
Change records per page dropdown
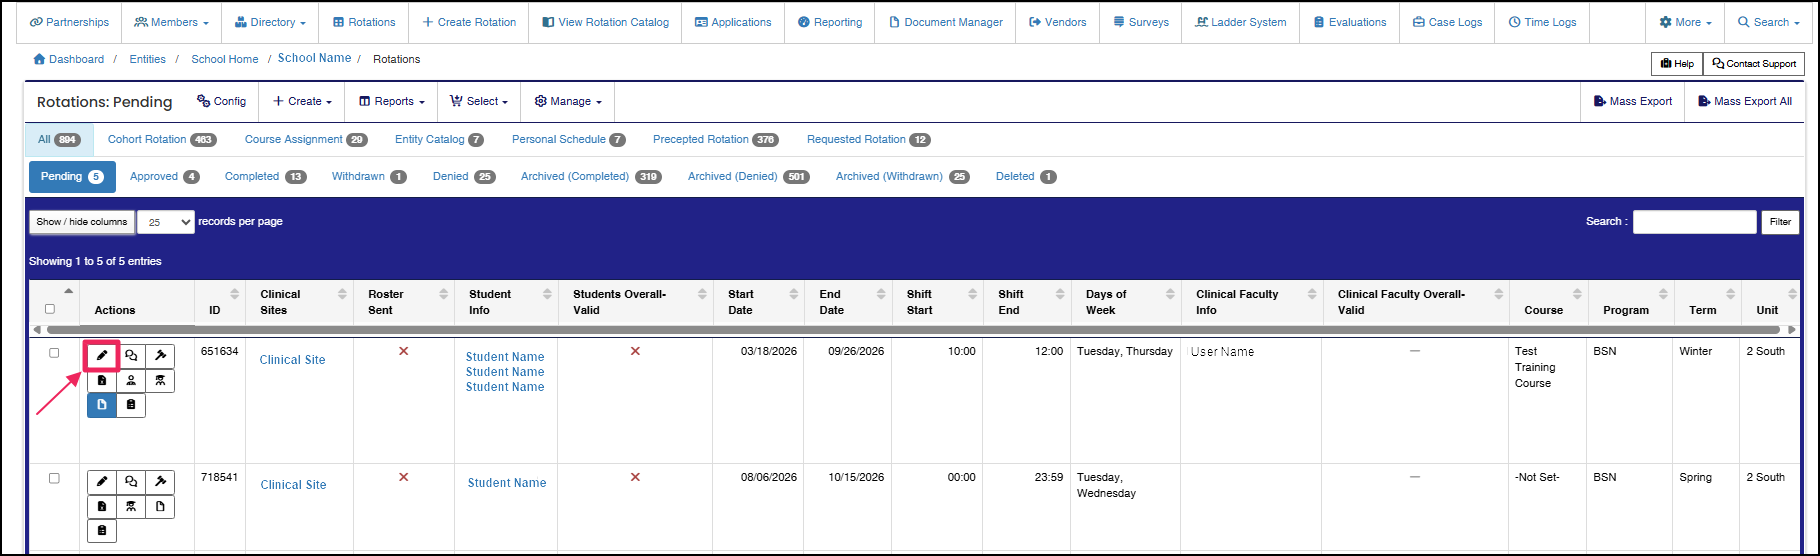click(x=166, y=222)
